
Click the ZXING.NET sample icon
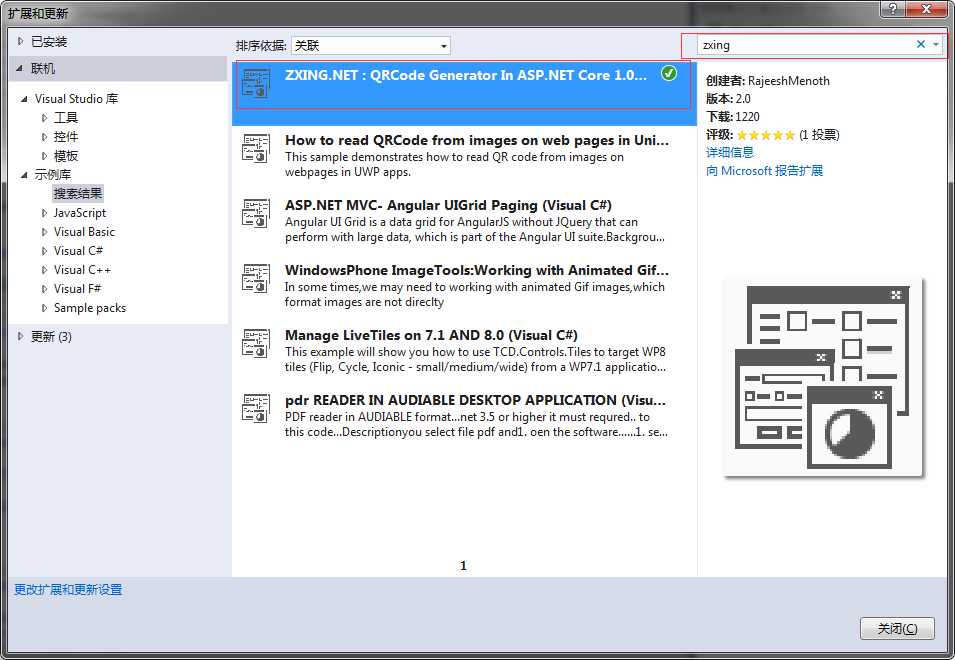click(256, 83)
